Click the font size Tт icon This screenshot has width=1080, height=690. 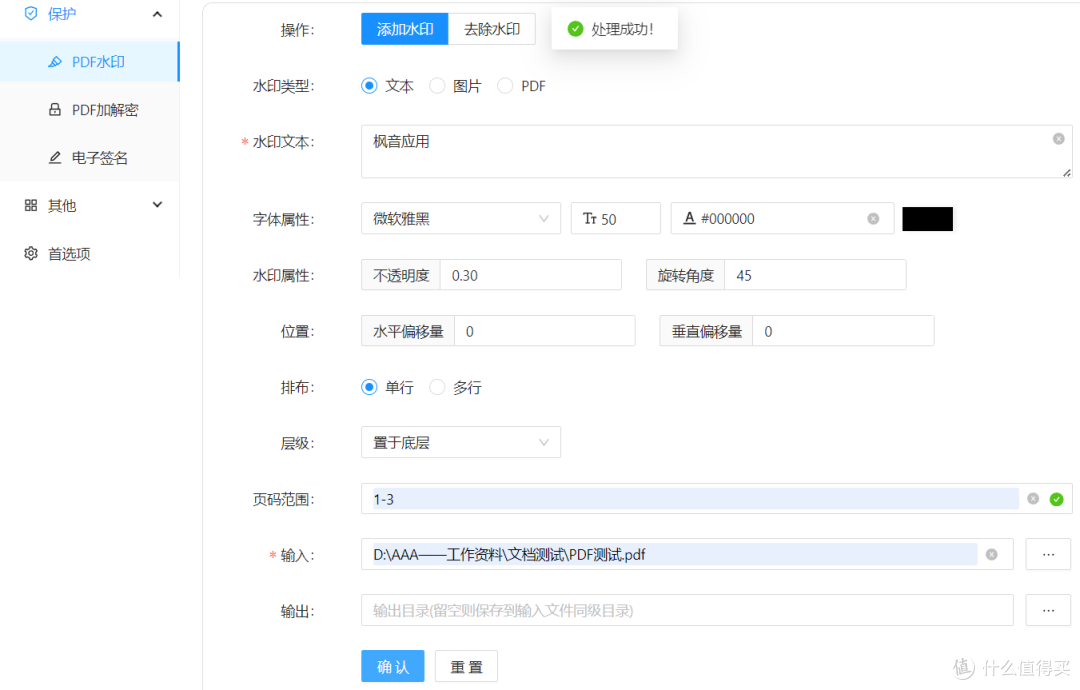pyautogui.click(x=590, y=218)
